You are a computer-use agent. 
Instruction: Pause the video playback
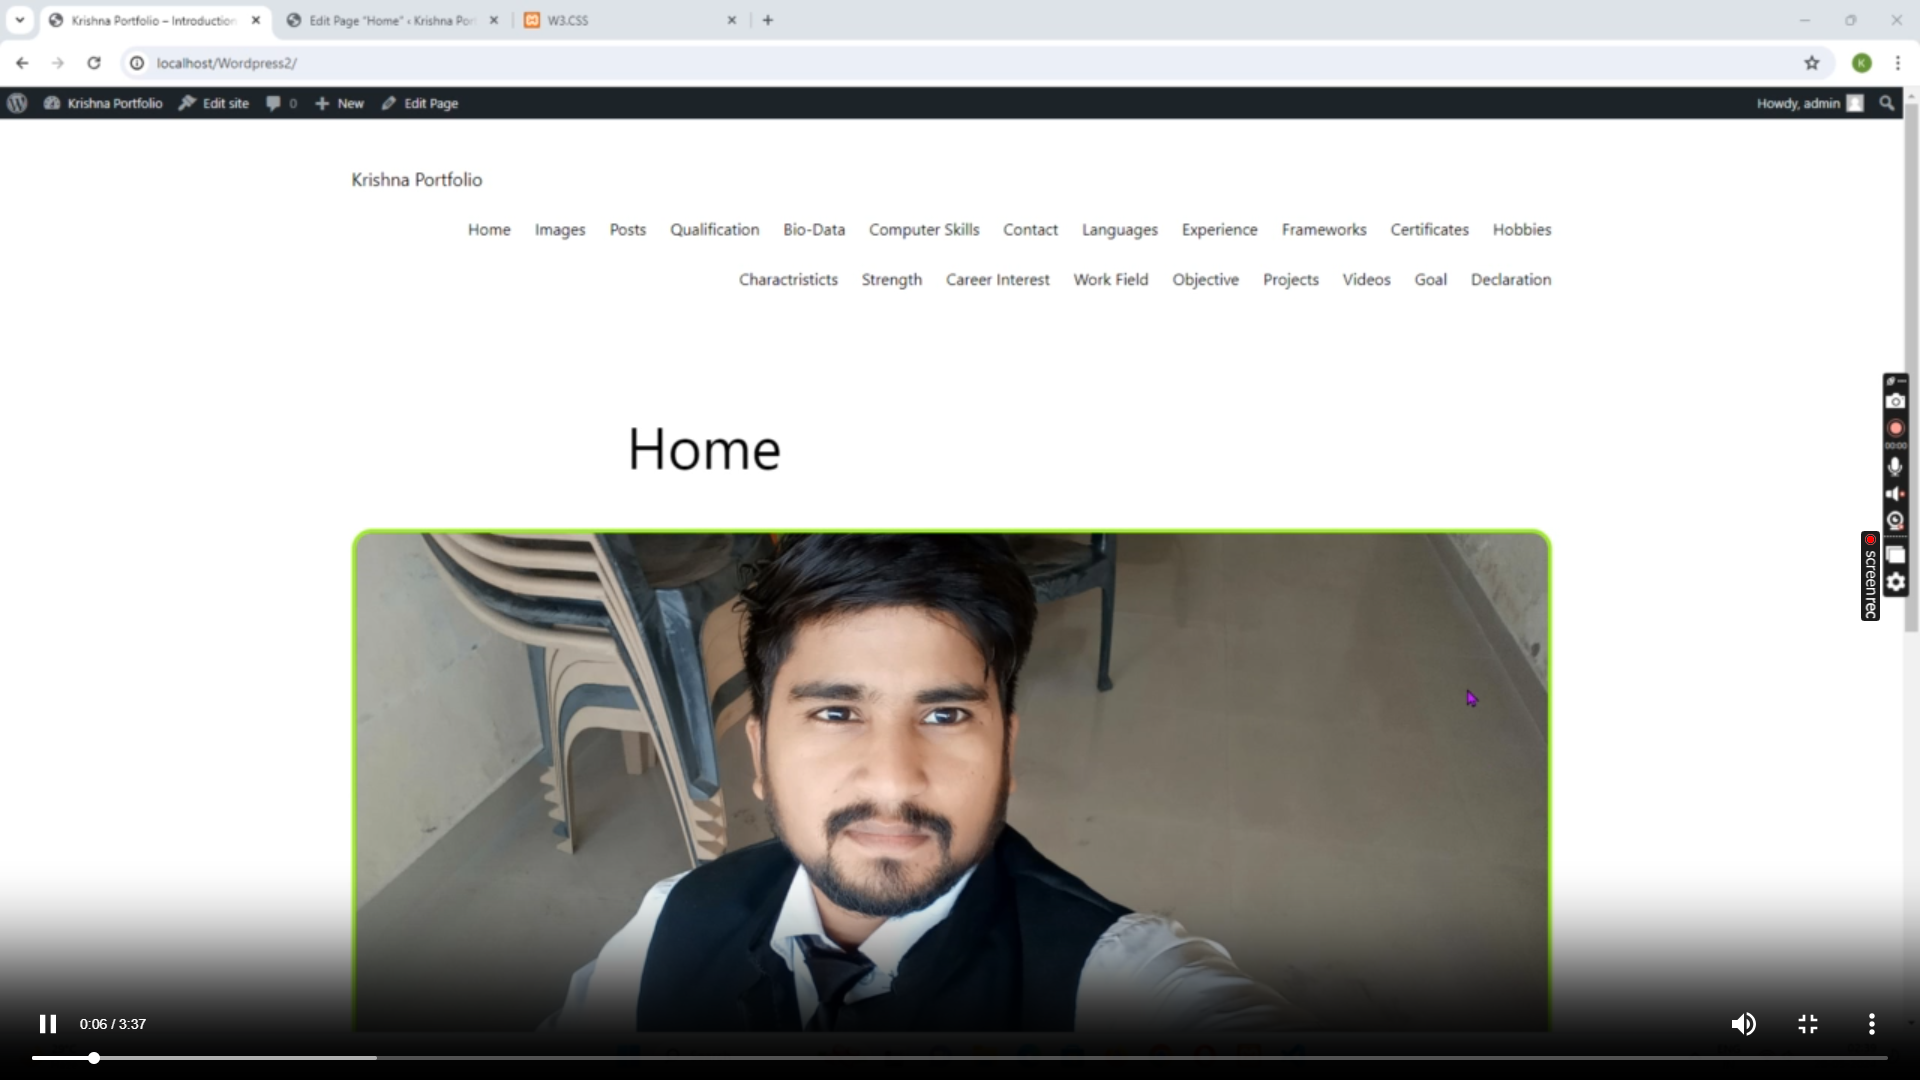47,1024
